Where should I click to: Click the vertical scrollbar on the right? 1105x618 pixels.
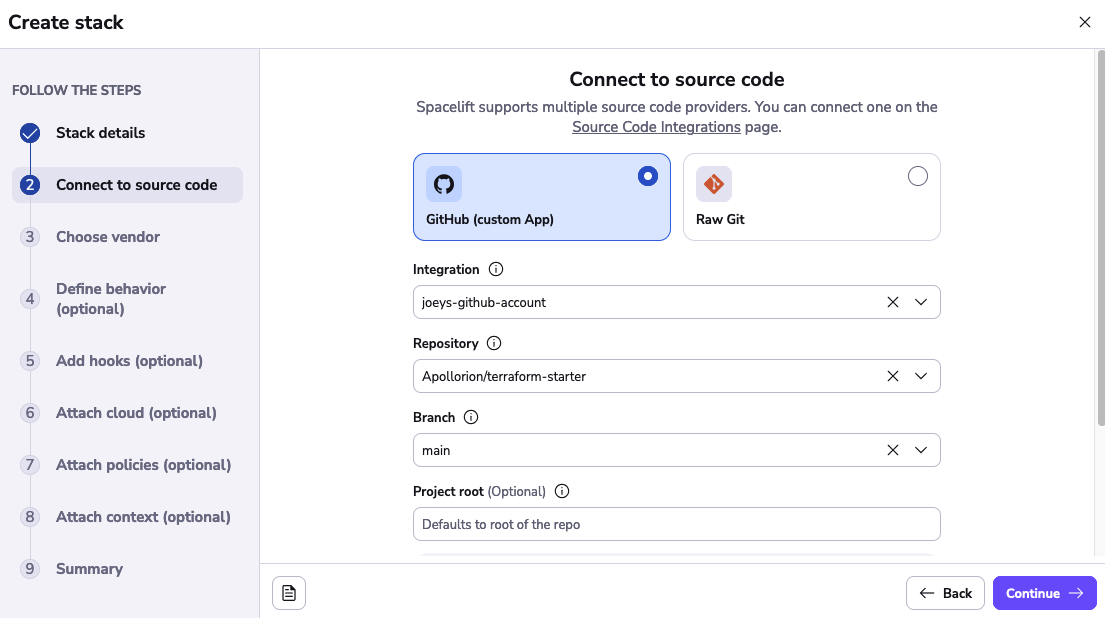click(x=1100, y=240)
